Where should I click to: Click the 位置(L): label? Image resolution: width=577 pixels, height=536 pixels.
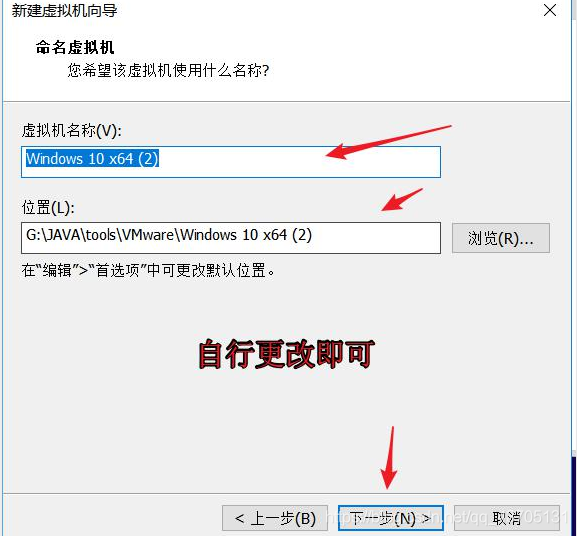(x=48, y=207)
